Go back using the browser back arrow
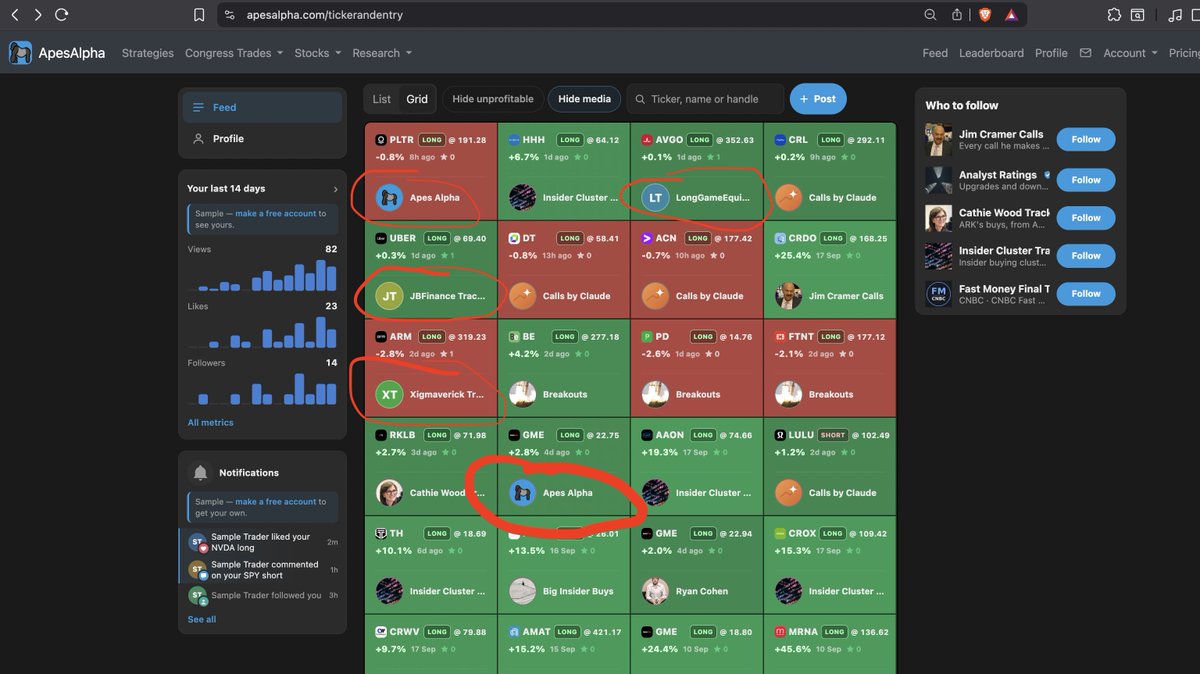1200x674 pixels. click(14, 15)
